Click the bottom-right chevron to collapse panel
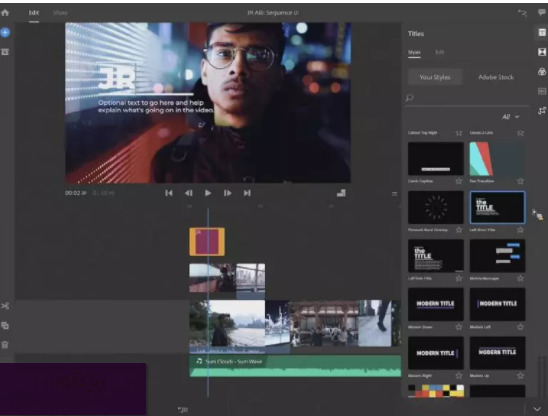This screenshot has height=416, width=548. 537,409
